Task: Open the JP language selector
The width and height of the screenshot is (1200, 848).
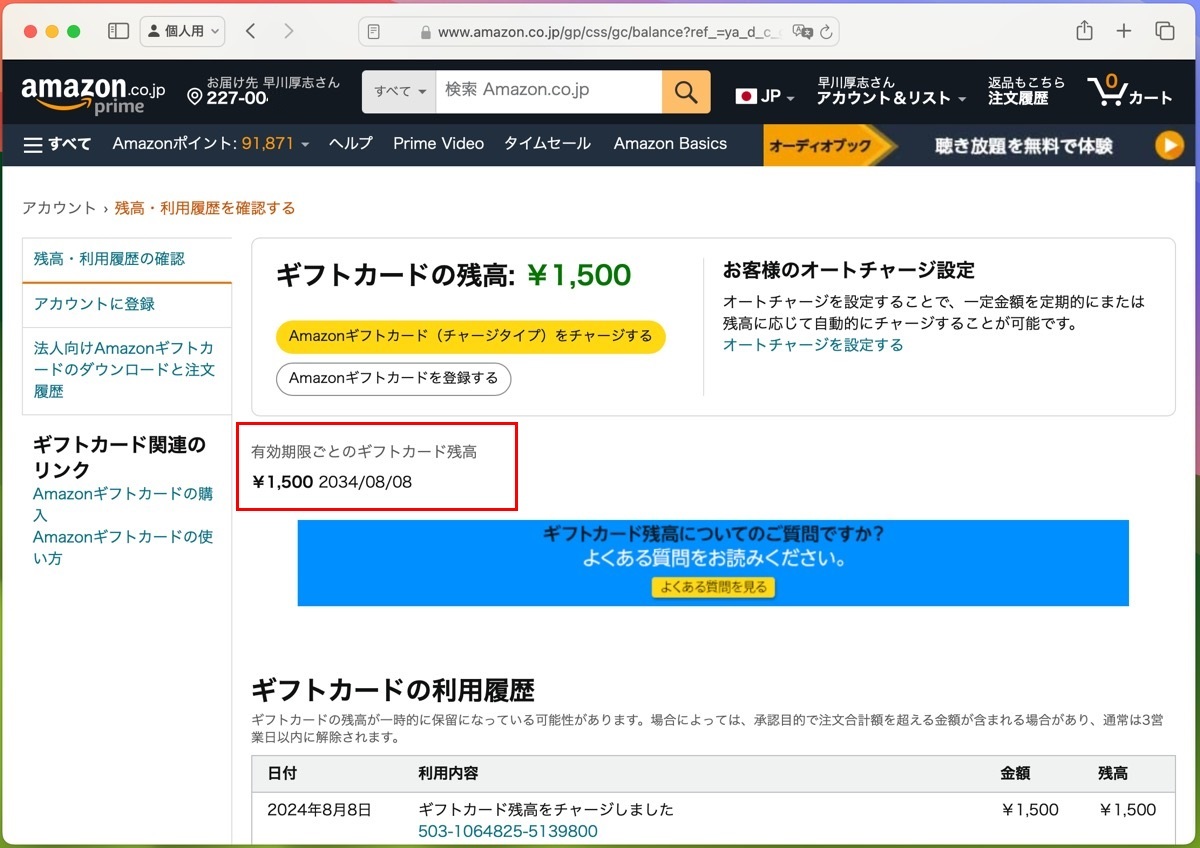Action: click(765, 96)
